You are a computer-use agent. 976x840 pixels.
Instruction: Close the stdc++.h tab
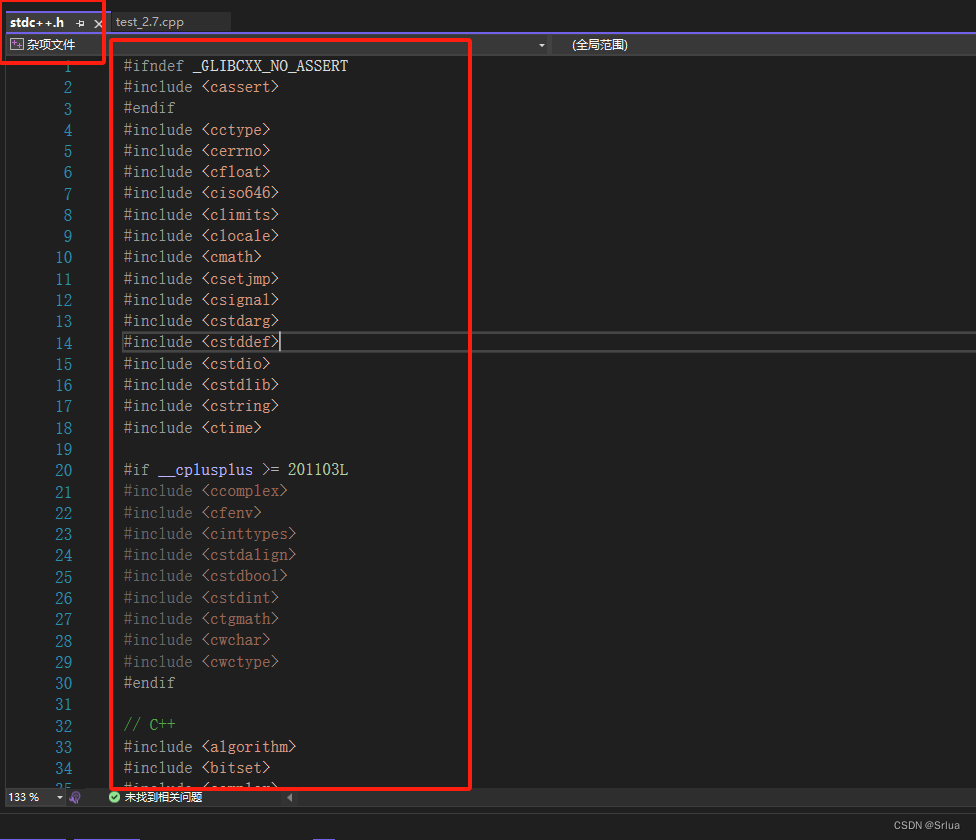(98, 24)
